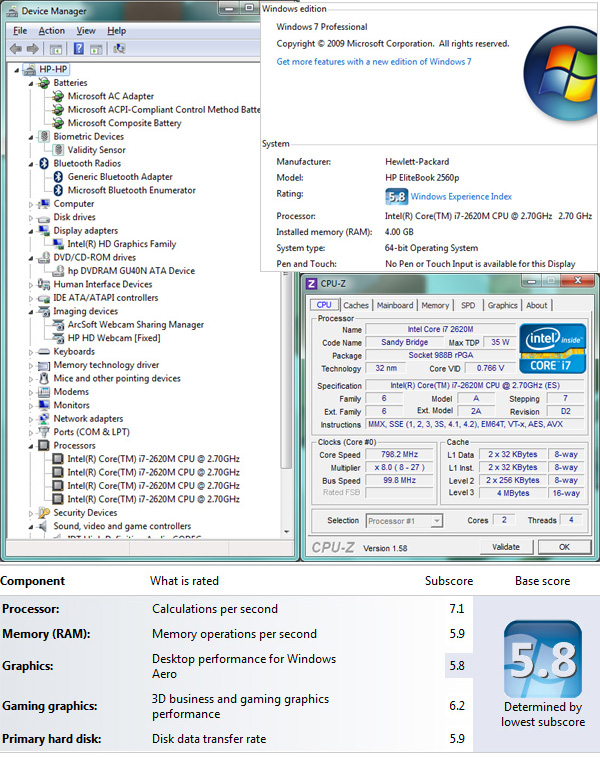Open Get more features with new edition link

tap(374, 62)
